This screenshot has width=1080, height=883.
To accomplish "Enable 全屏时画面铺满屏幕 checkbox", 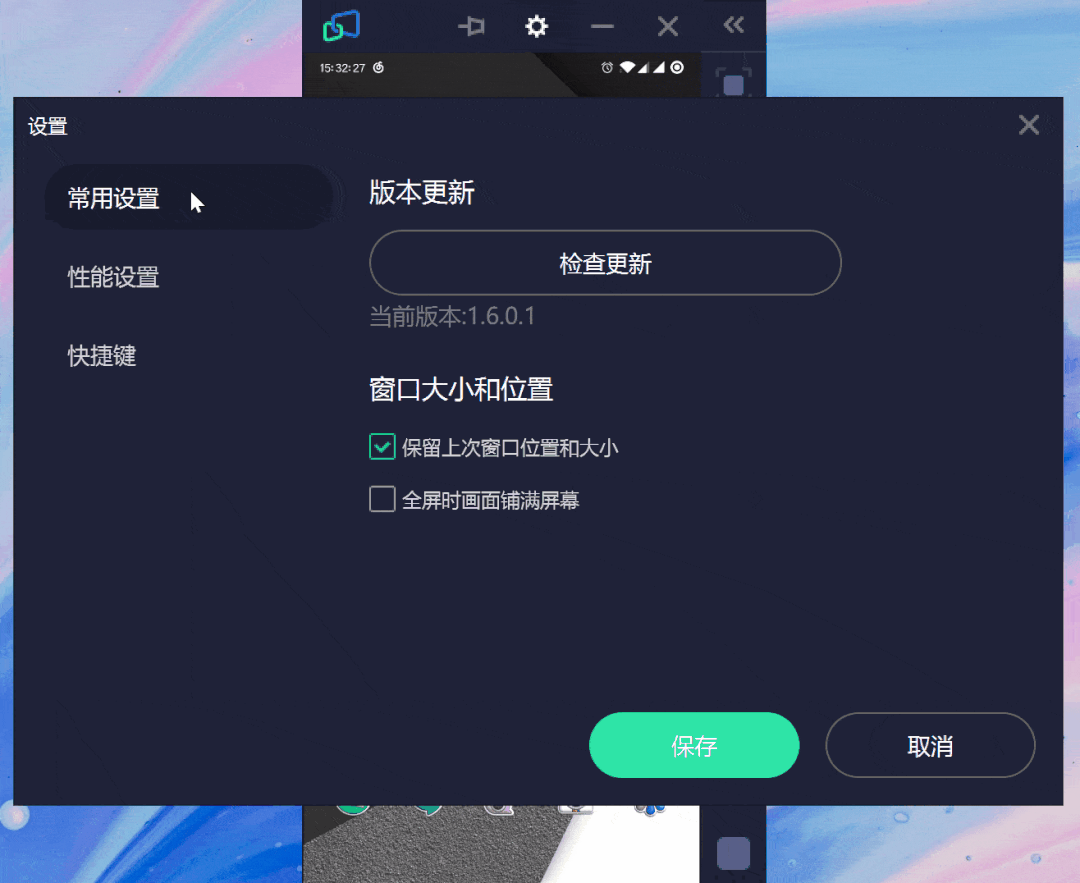I will [x=382, y=499].
